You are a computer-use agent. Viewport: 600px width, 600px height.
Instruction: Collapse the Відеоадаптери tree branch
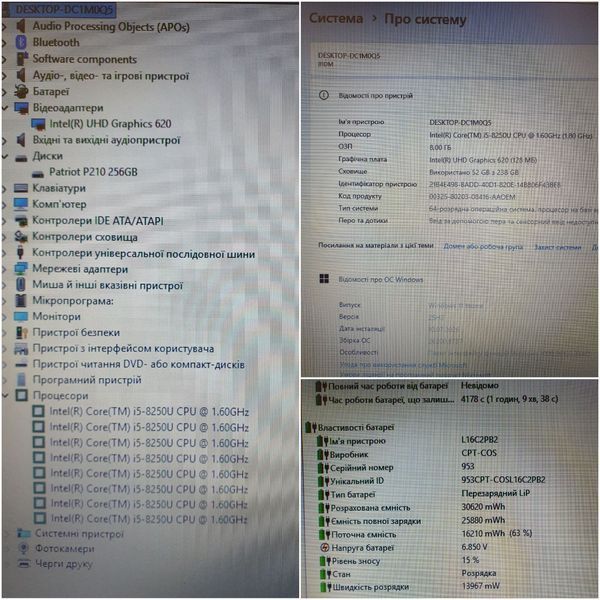pyautogui.click(x=5, y=108)
